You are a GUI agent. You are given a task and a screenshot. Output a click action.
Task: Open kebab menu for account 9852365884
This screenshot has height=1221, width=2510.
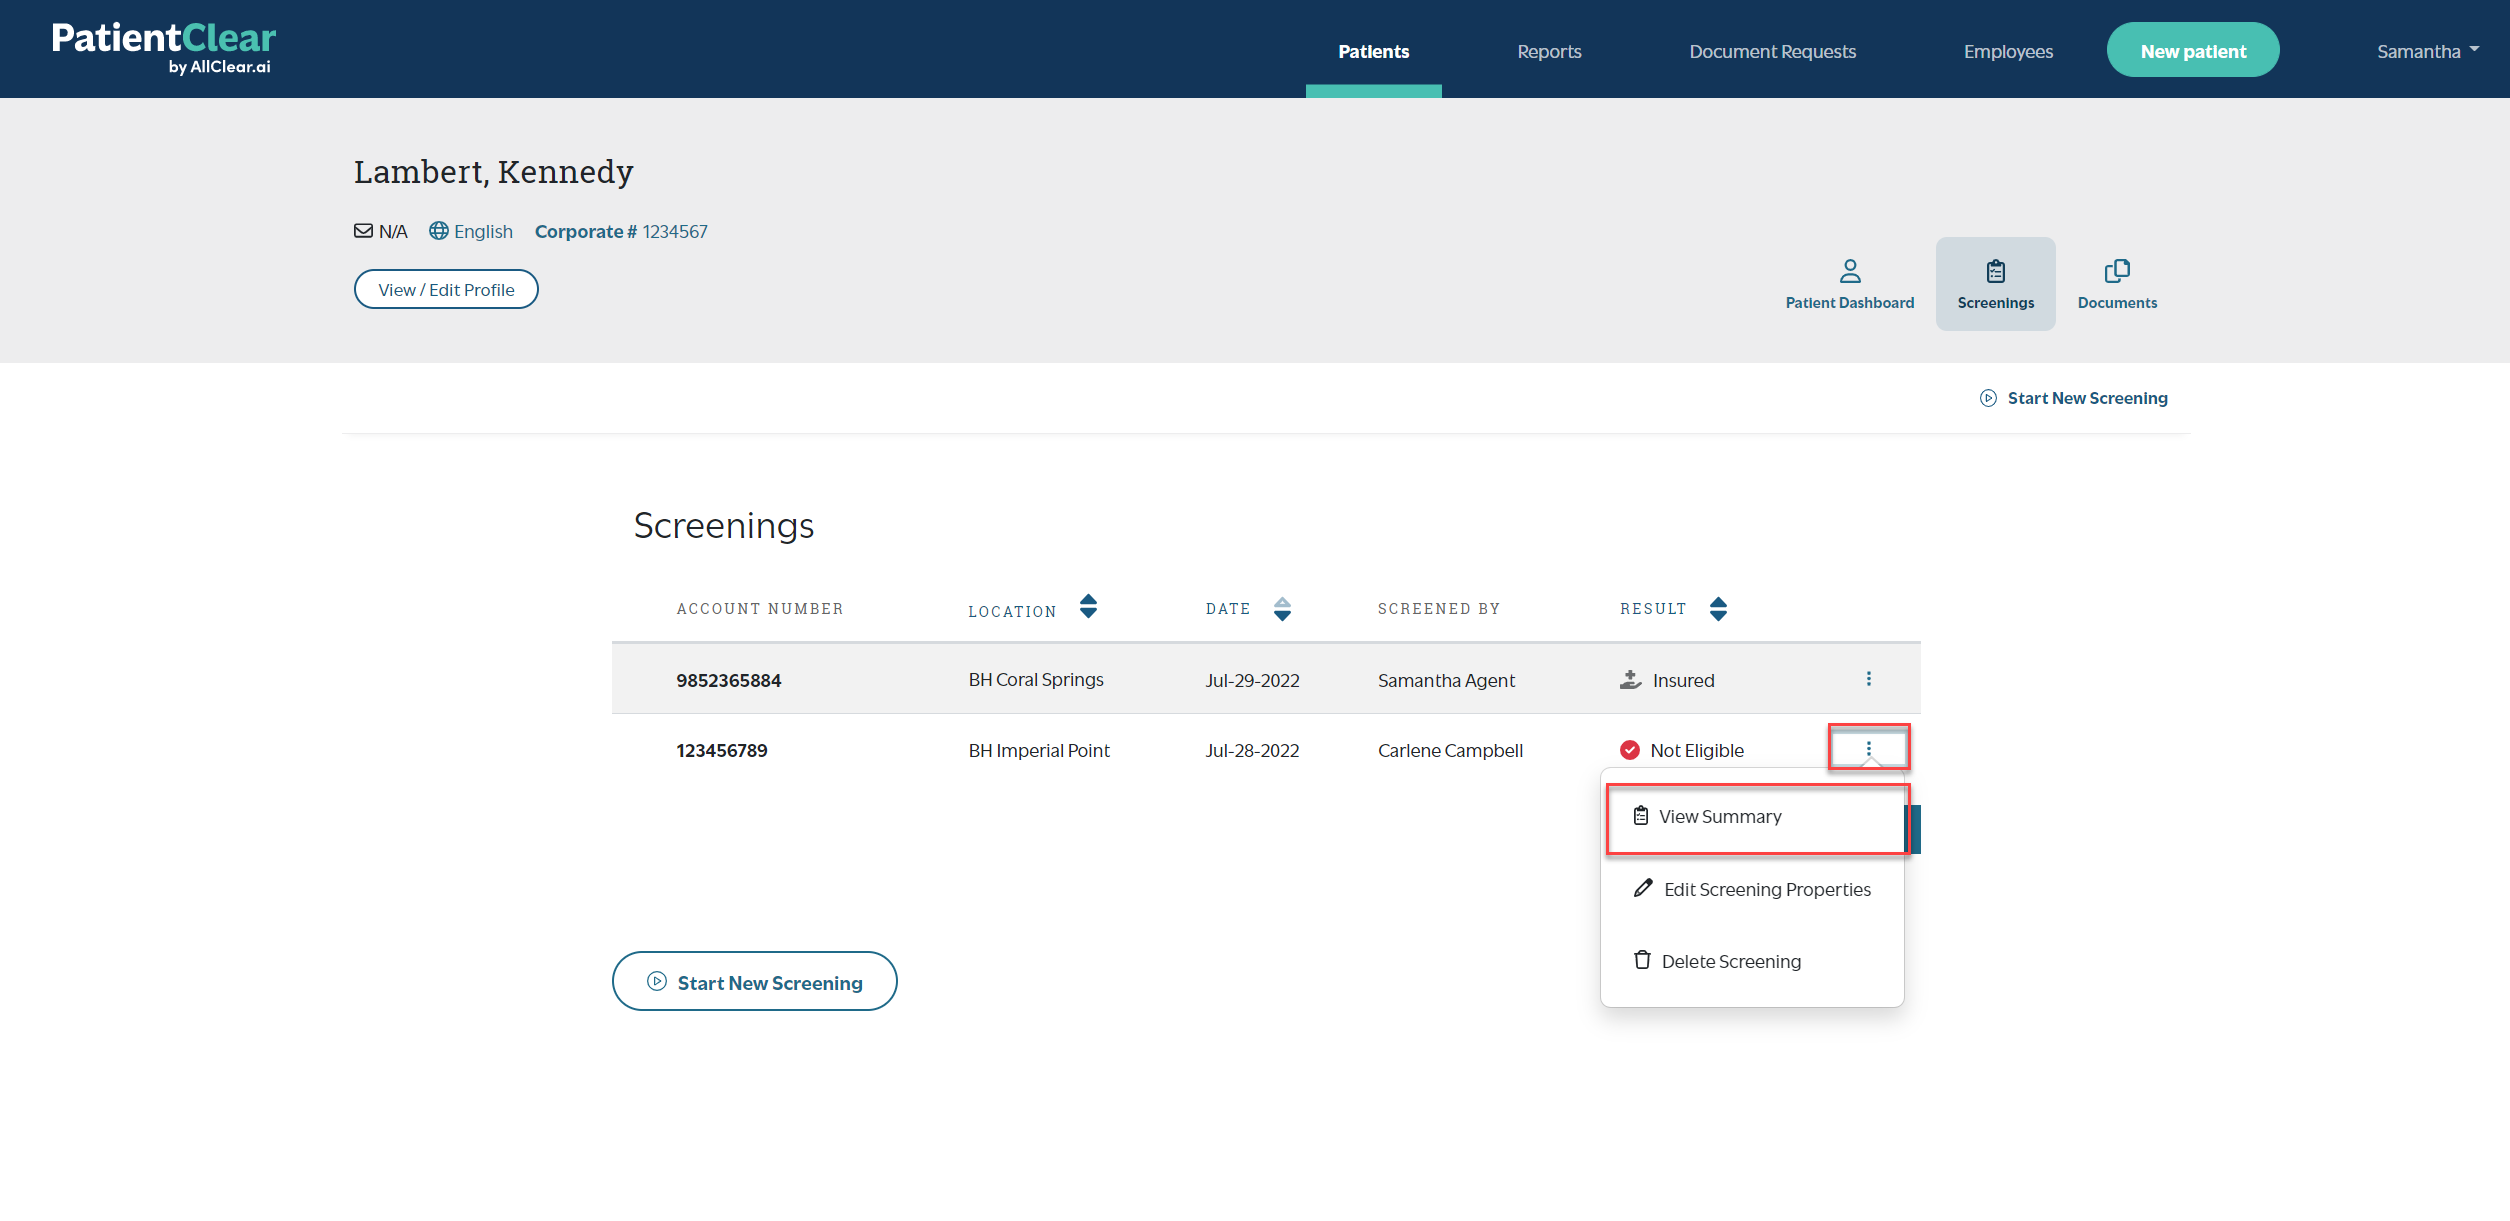point(1868,679)
